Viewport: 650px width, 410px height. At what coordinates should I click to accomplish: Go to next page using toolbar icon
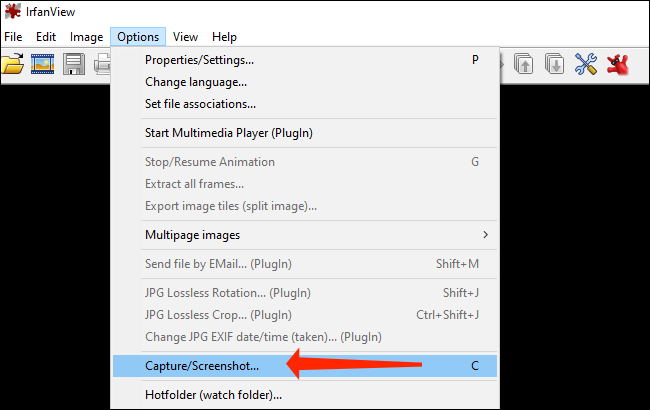click(554, 65)
